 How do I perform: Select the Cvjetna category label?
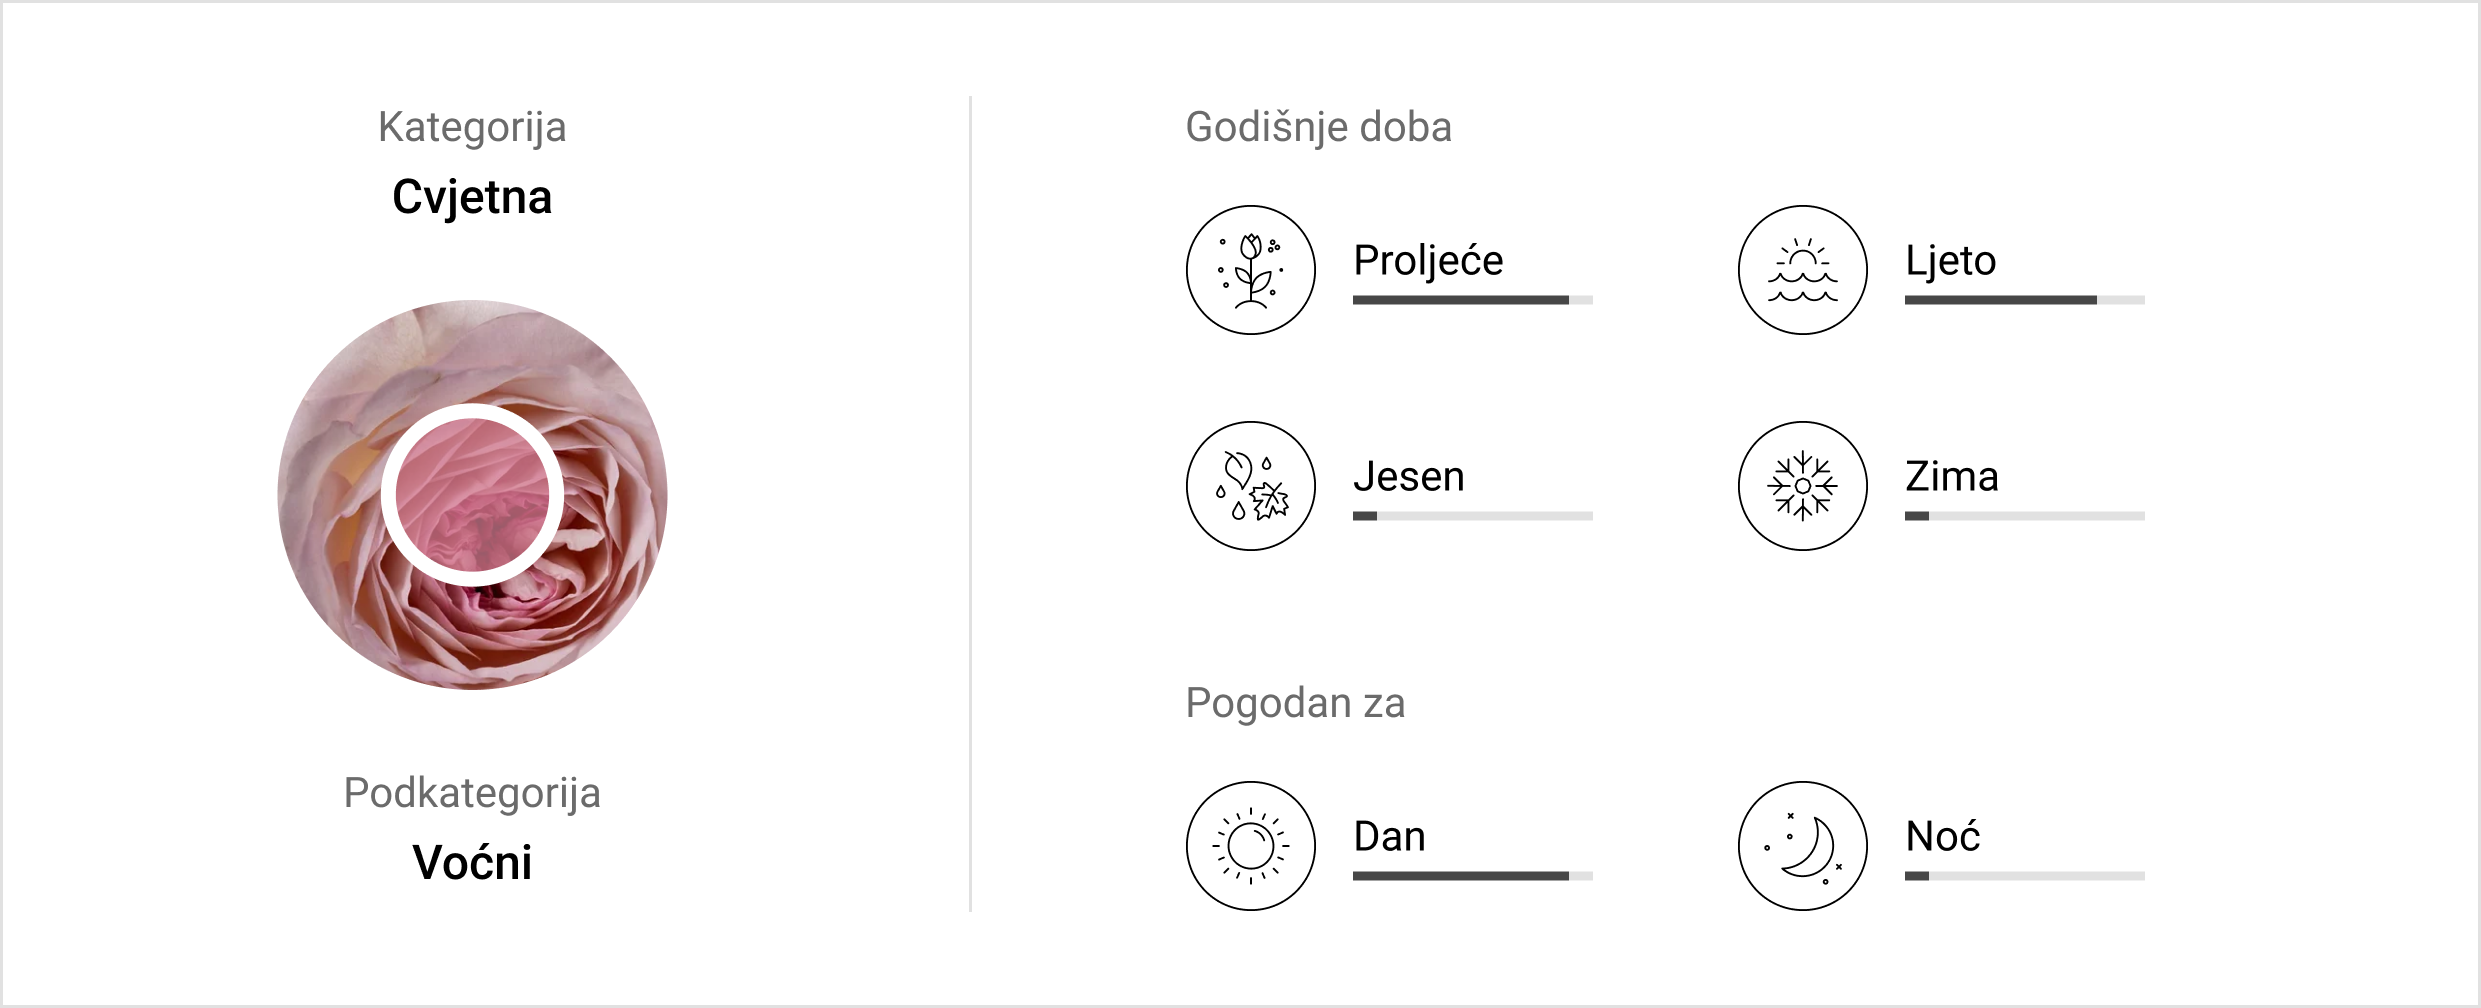click(472, 197)
